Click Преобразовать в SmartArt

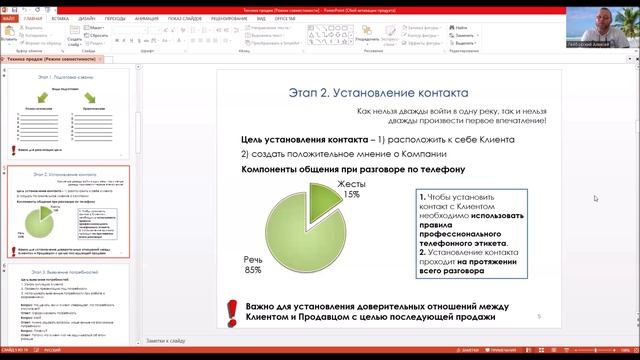point(273,43)
